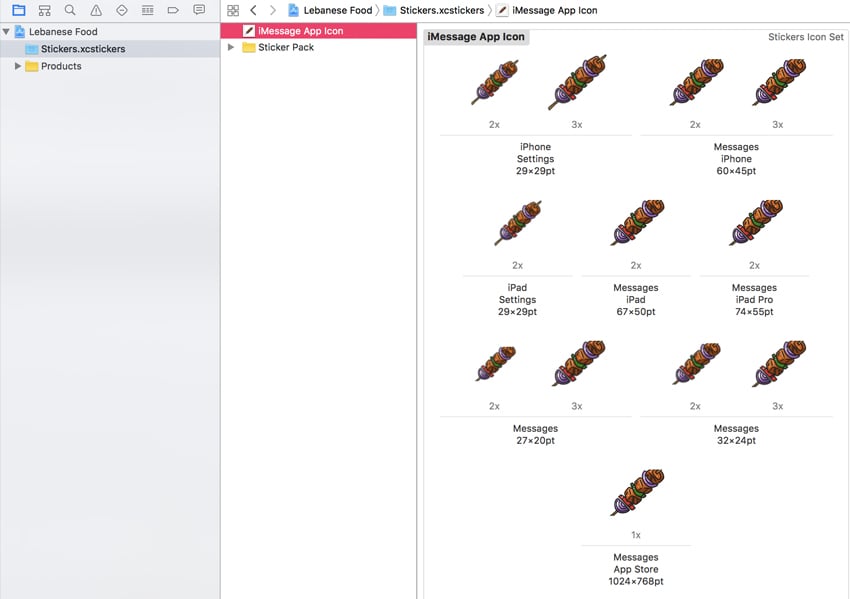Click iMessage App Icon breadcrumb item

coord(547,10)
